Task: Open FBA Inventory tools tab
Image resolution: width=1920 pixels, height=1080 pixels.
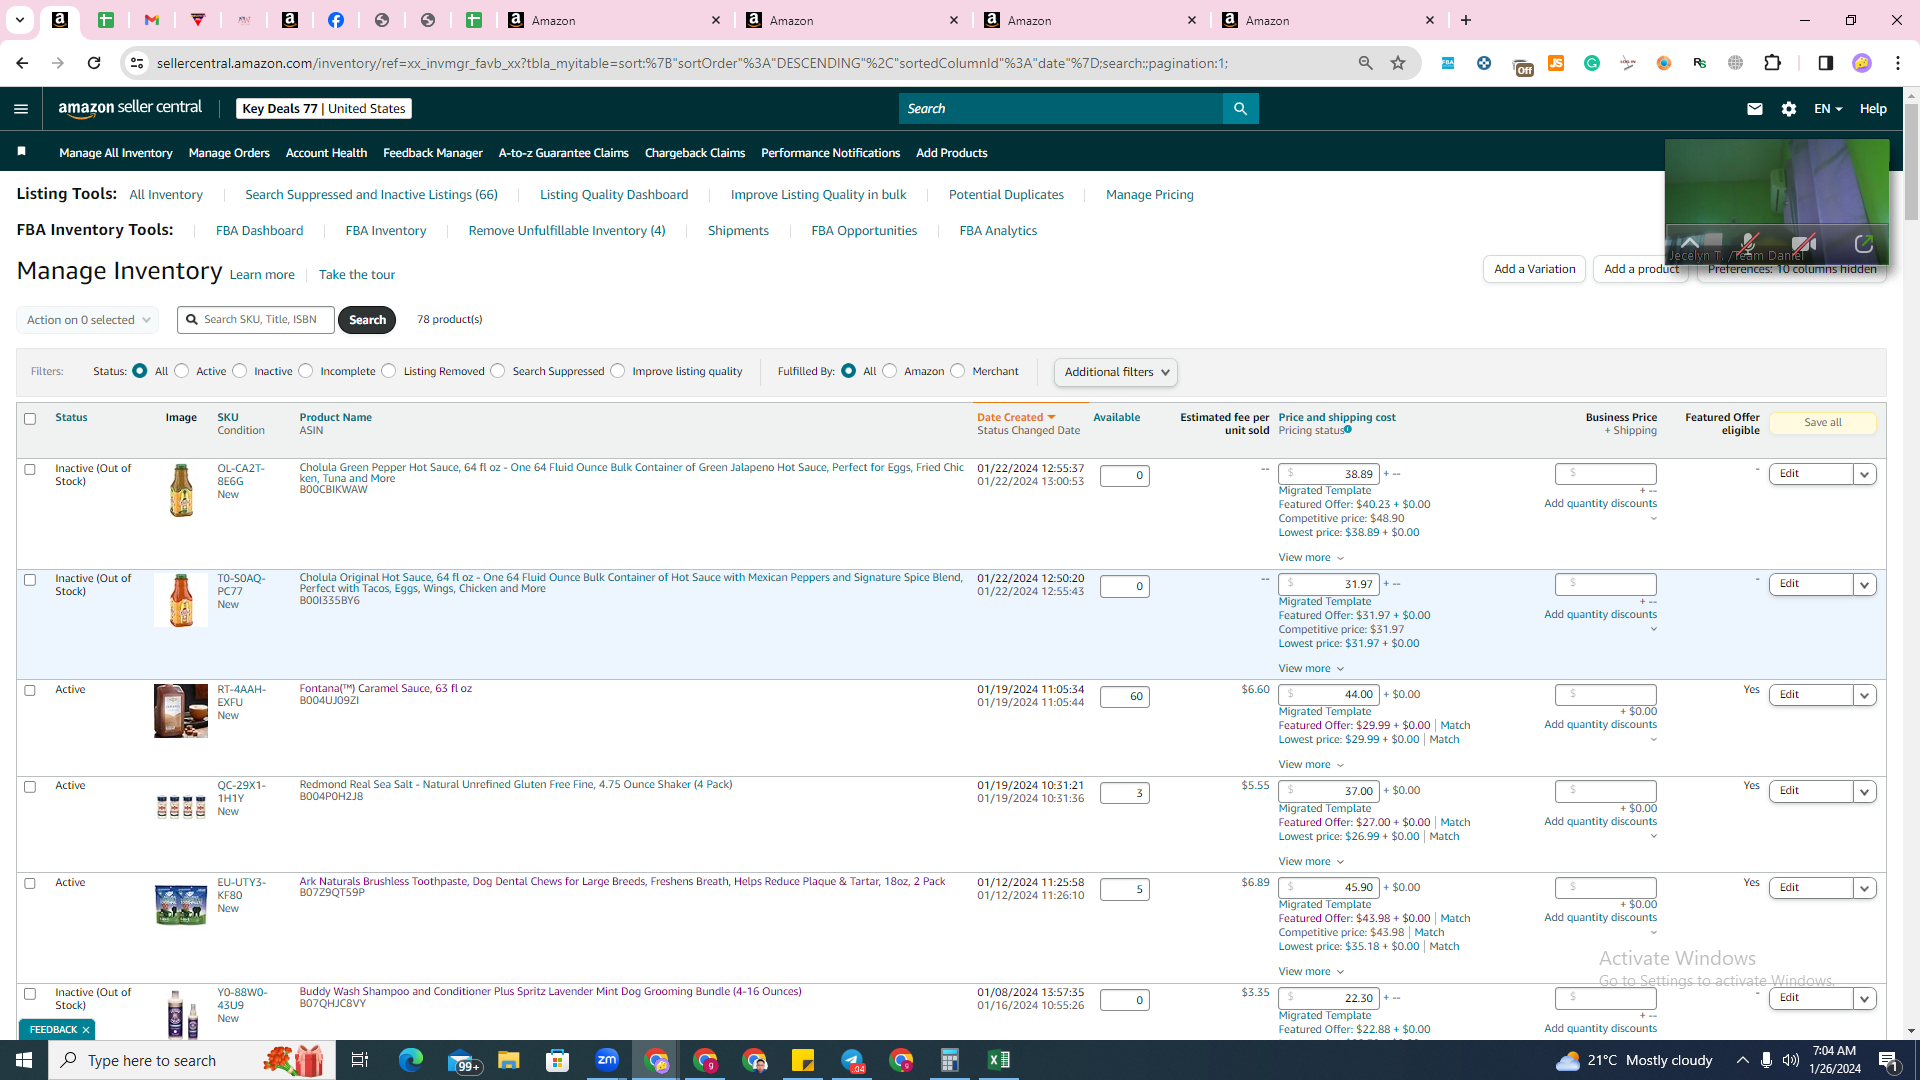Action: [x=386, y=231]
